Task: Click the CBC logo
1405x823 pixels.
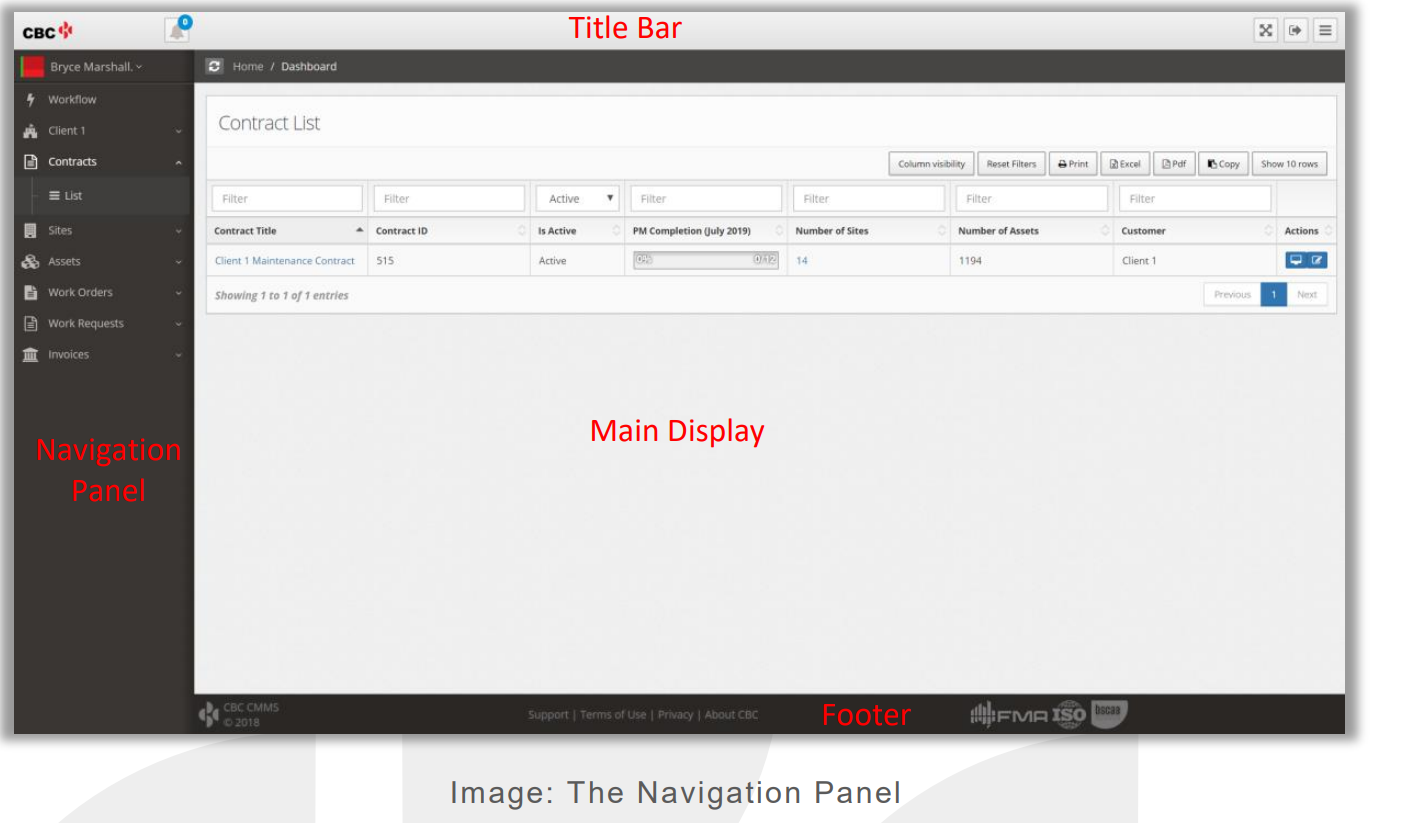Action: coord(48,31)
